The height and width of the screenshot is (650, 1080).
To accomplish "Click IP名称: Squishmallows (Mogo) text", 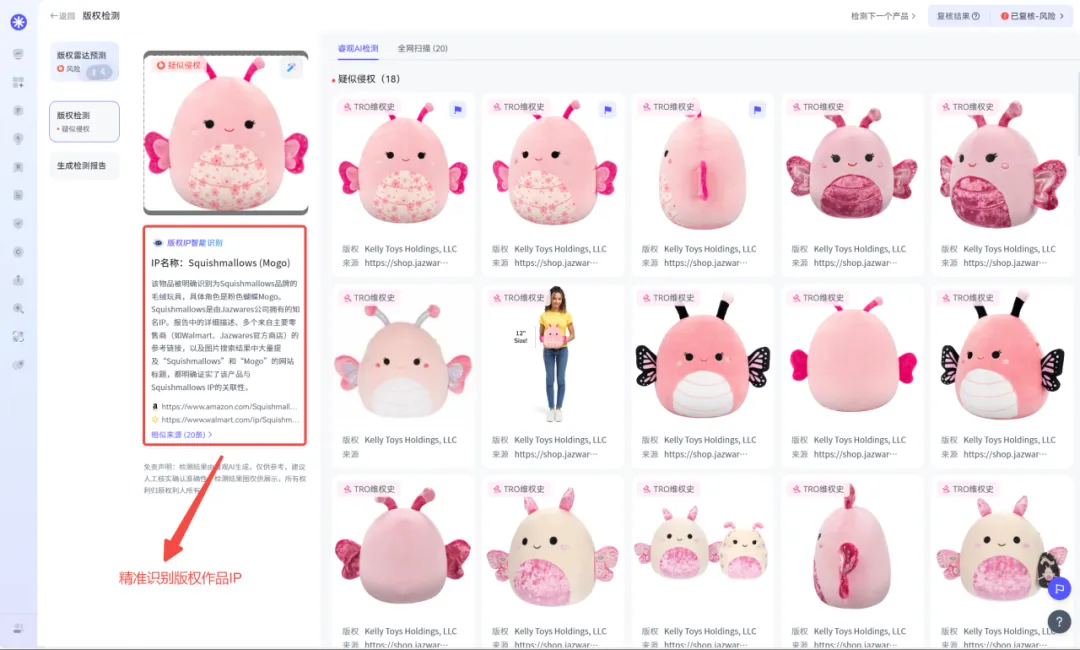I will coord(220,263).
